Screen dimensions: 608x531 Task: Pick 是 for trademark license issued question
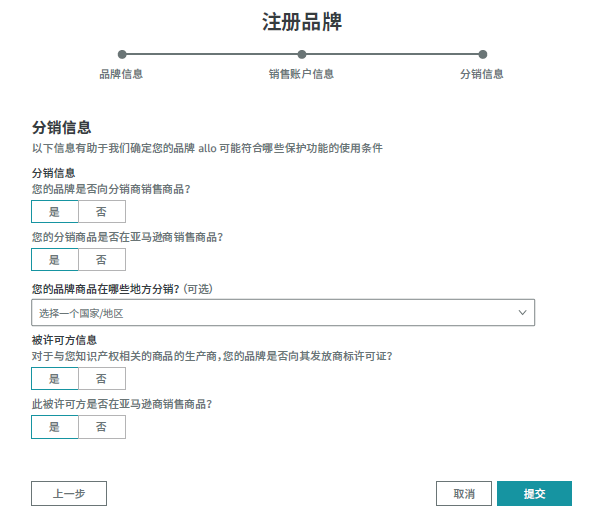click(x=55, y=379)
